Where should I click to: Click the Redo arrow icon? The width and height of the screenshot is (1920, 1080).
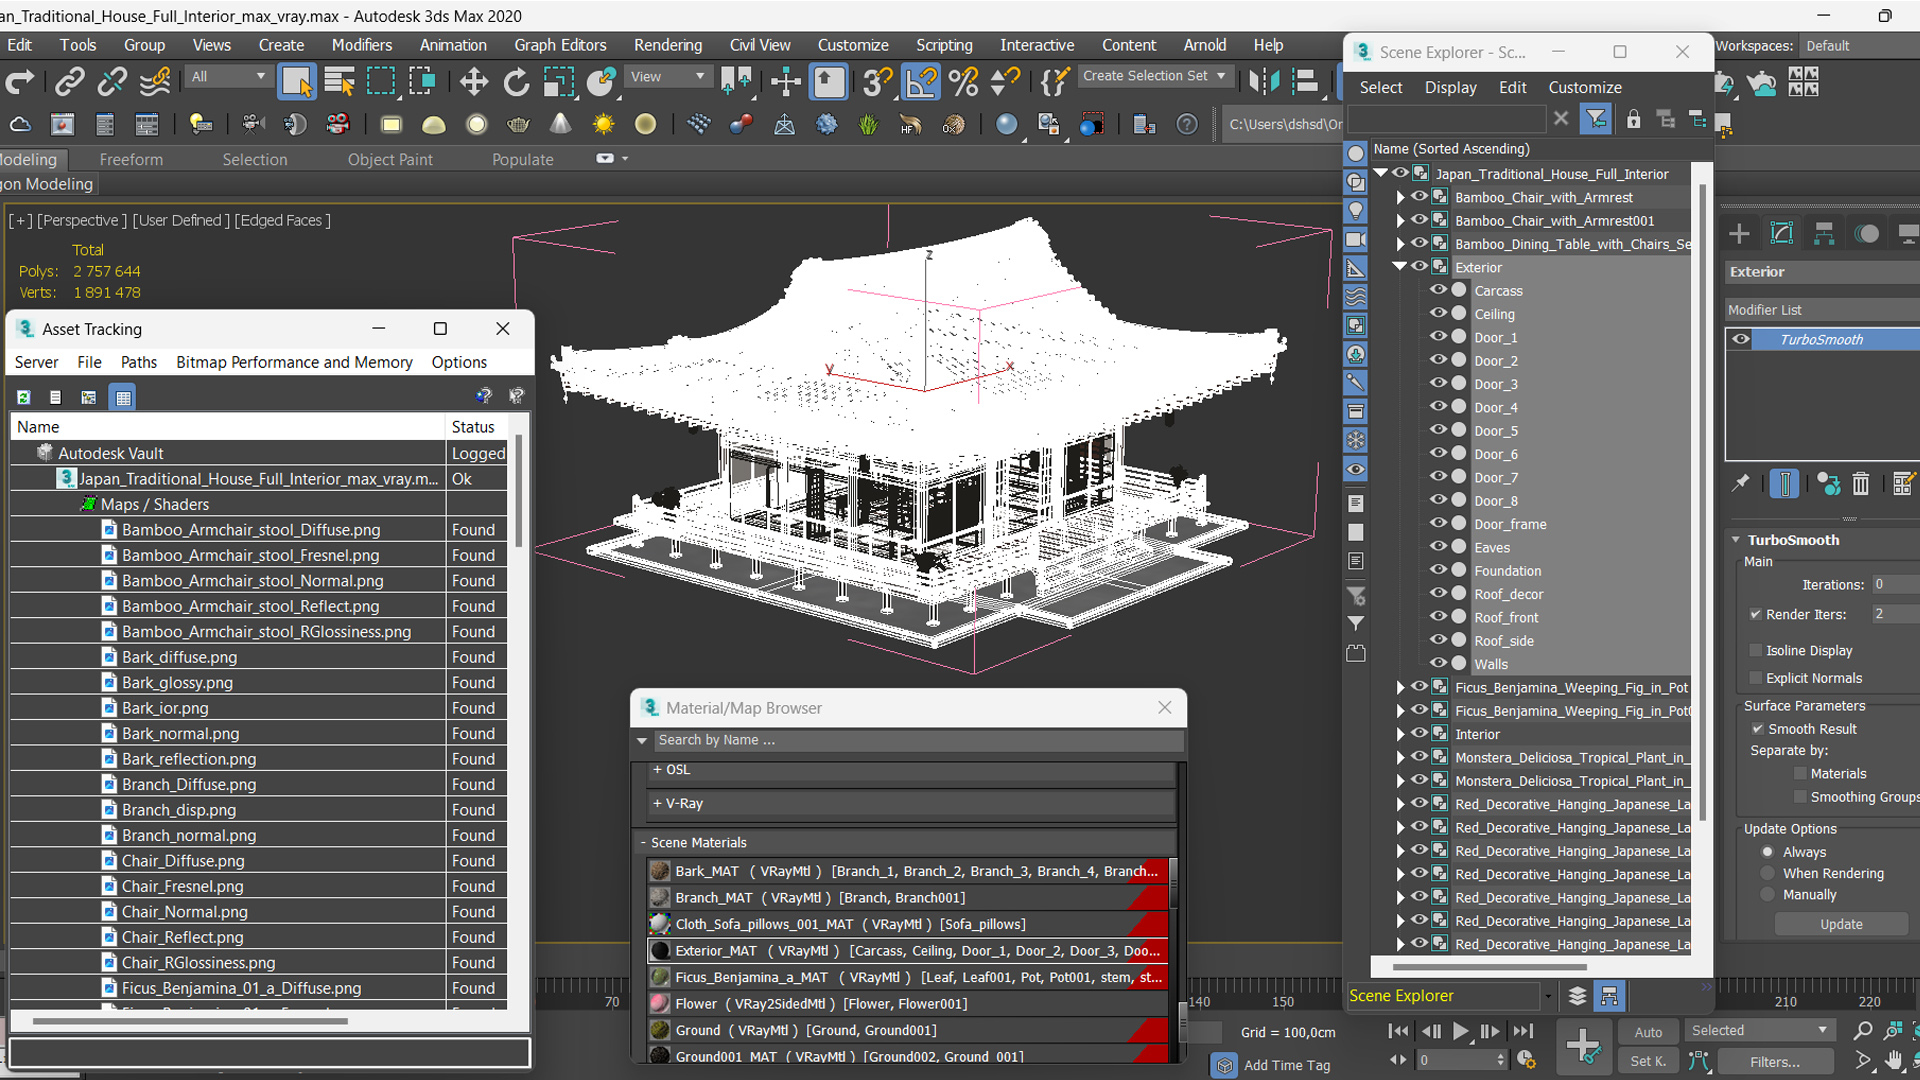19,81
